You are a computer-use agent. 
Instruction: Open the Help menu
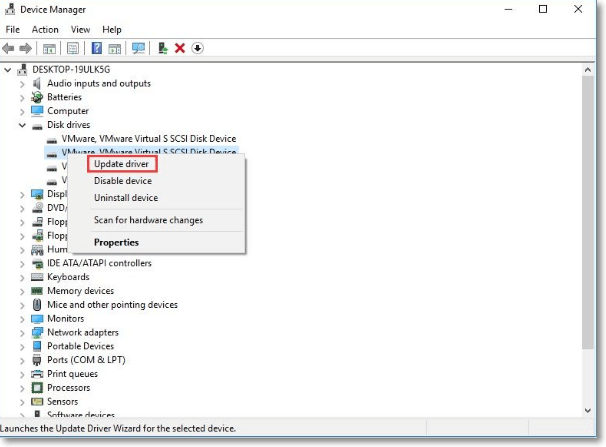point(112,30)
